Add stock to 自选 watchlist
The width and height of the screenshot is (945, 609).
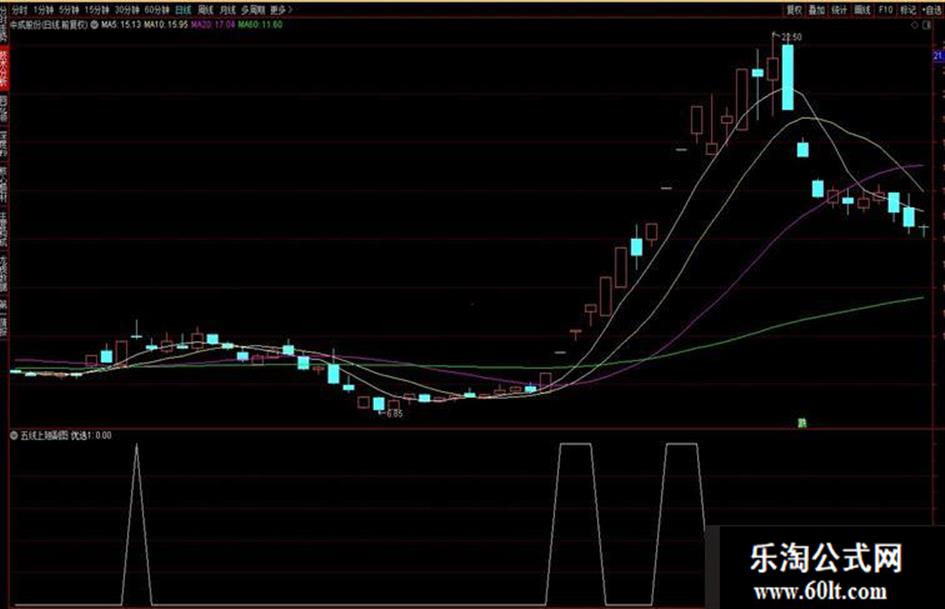tap(933, 10)
